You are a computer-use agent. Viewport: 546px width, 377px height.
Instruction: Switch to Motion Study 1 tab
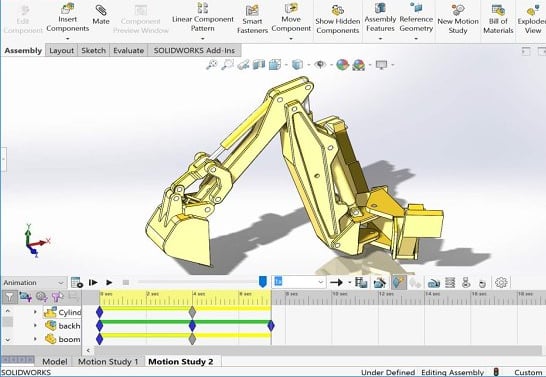point(108,362)
